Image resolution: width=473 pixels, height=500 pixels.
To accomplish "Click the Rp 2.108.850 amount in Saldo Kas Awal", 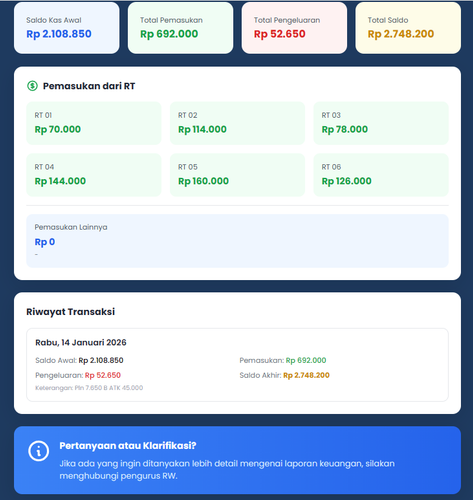I will click(59, 34).
